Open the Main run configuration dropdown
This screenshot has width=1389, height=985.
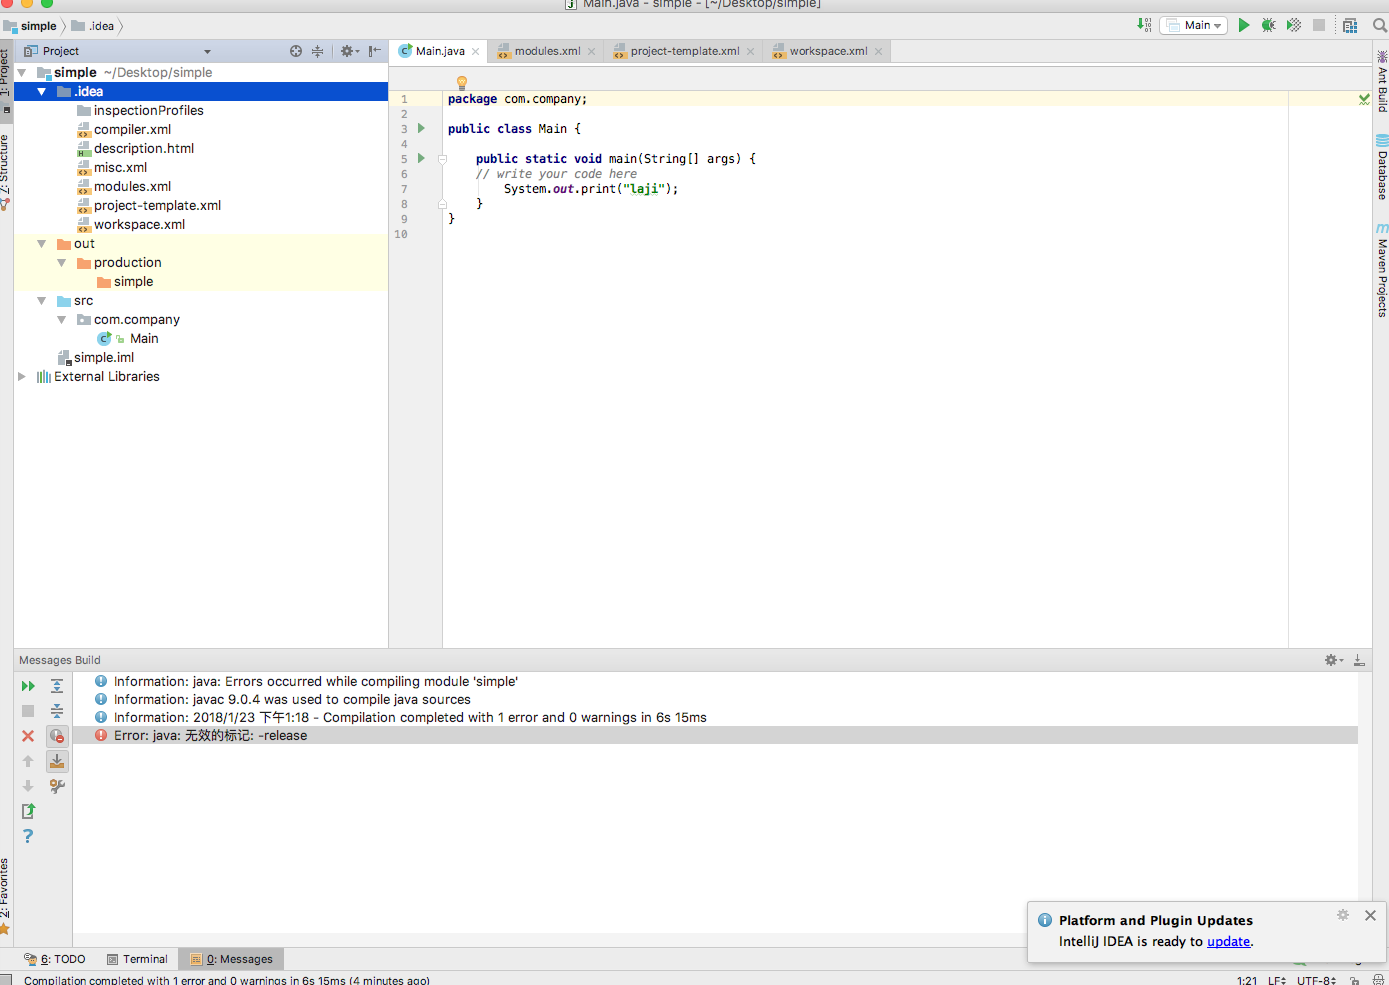[x=1194, y=25]
